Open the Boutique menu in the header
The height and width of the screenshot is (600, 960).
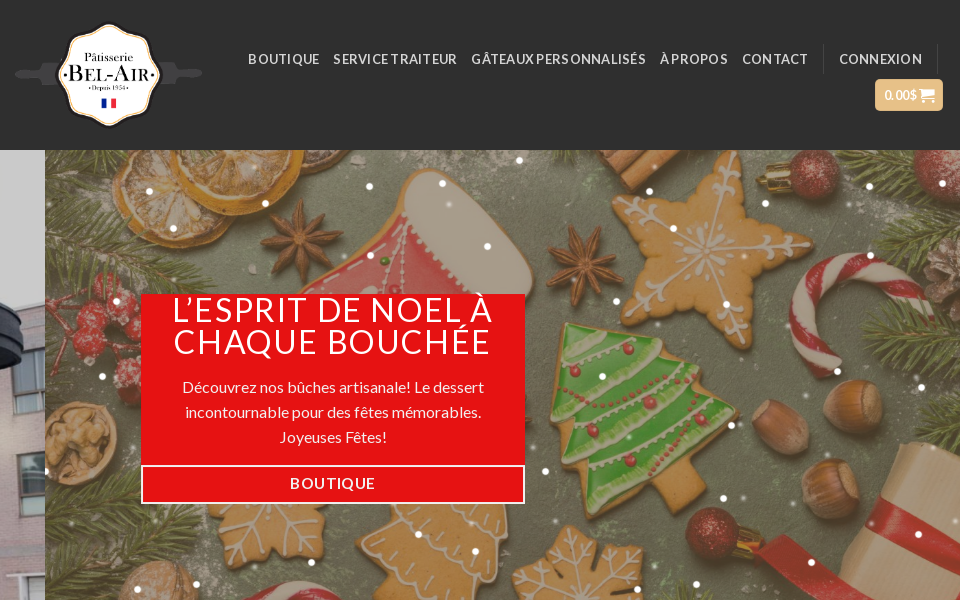(x=283, y=59)
